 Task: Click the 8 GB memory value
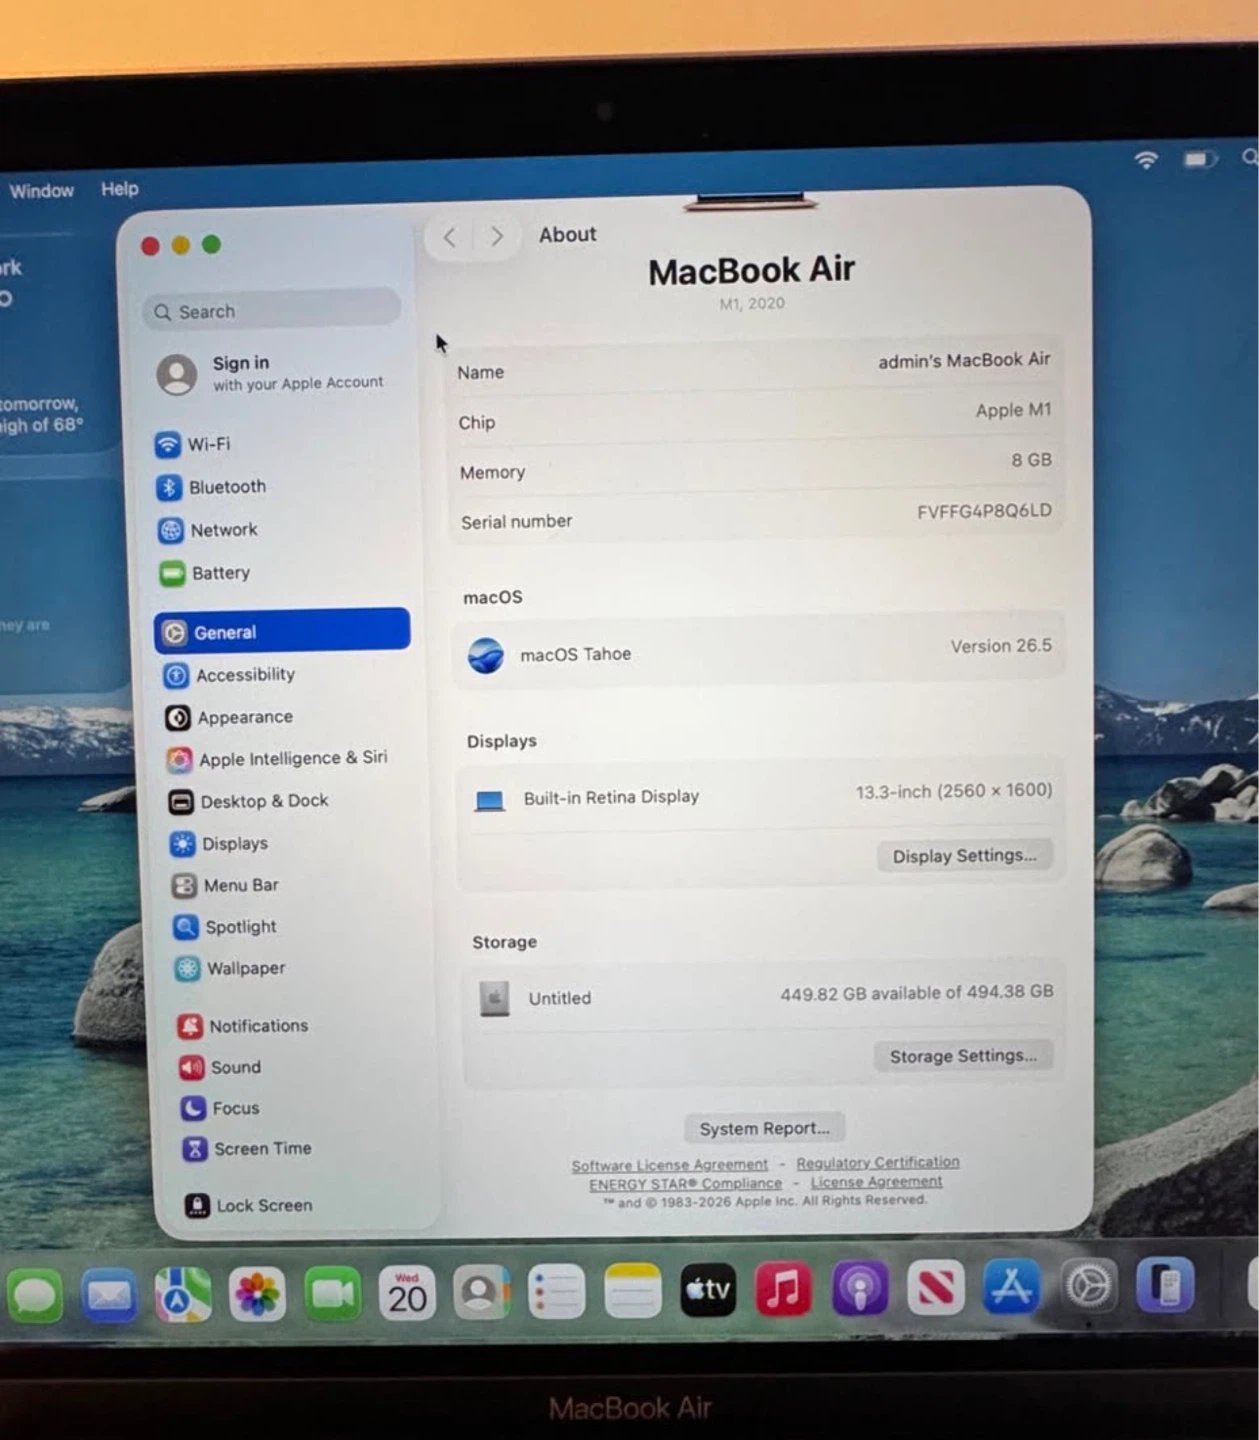coord(1031,460)
